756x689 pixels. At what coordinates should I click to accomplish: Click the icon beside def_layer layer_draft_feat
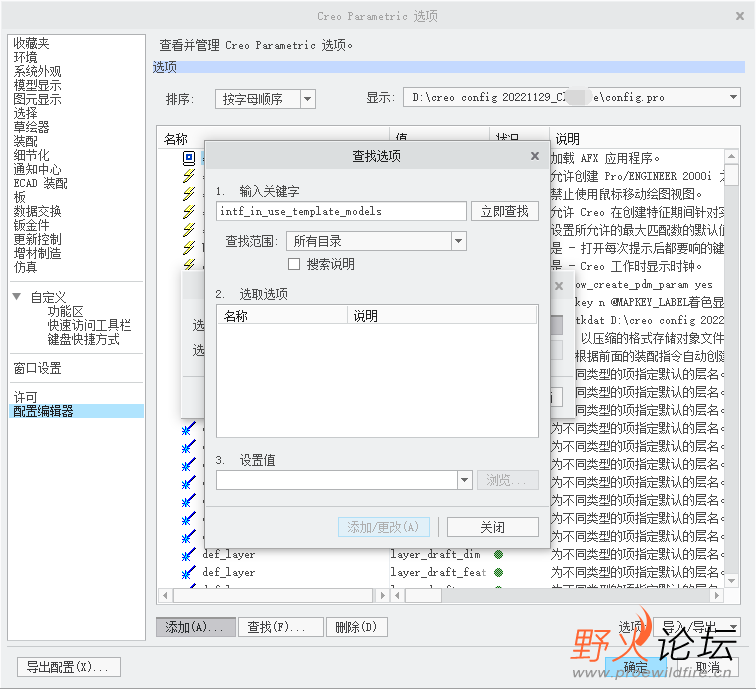(x=189, y=572)
